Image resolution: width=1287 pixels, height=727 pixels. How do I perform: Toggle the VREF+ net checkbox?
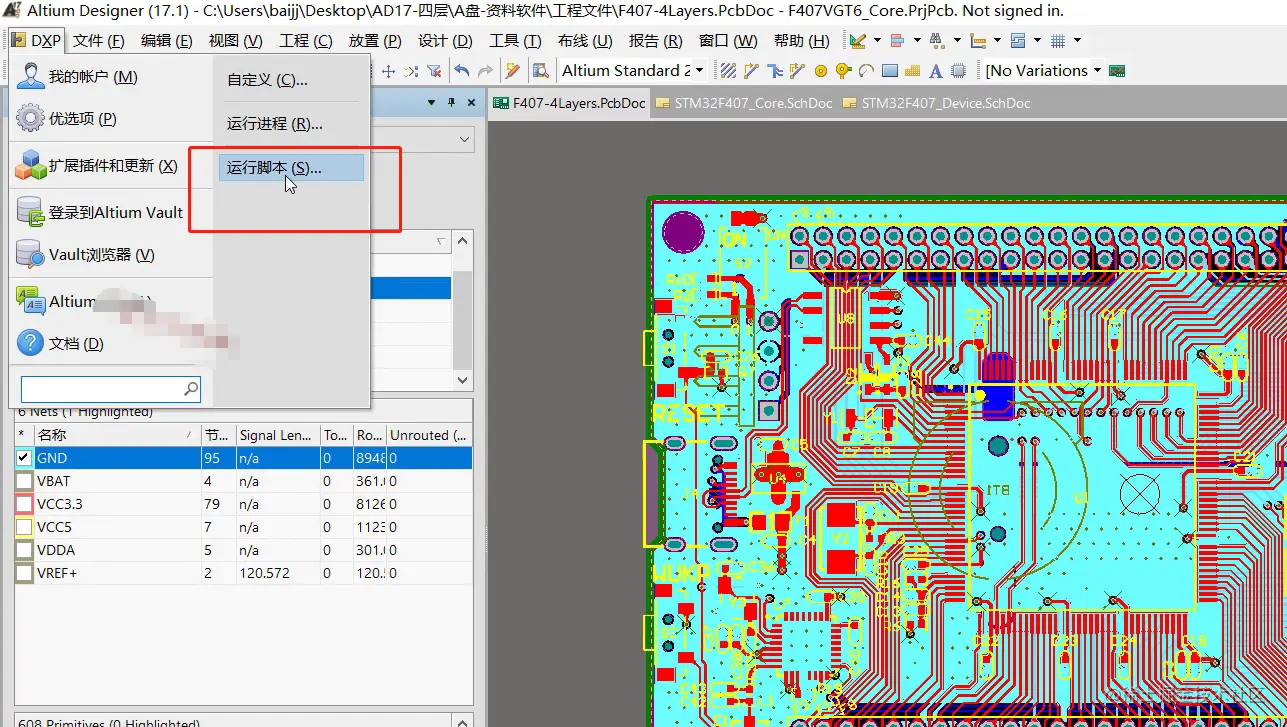pyautogui.click(x=24, y=573)
